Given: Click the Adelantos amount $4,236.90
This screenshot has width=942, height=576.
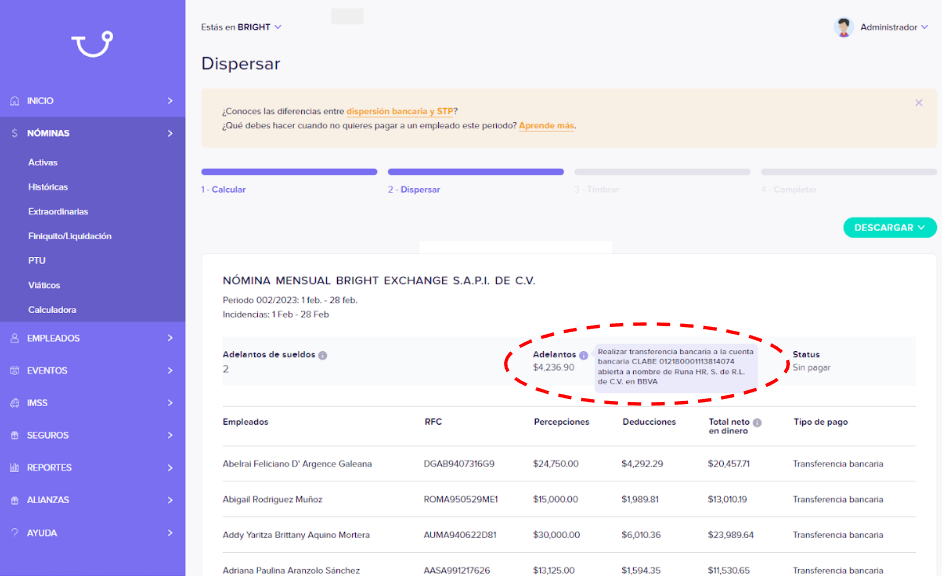Looking at the screenshot, I should click(x=554, y=368).
